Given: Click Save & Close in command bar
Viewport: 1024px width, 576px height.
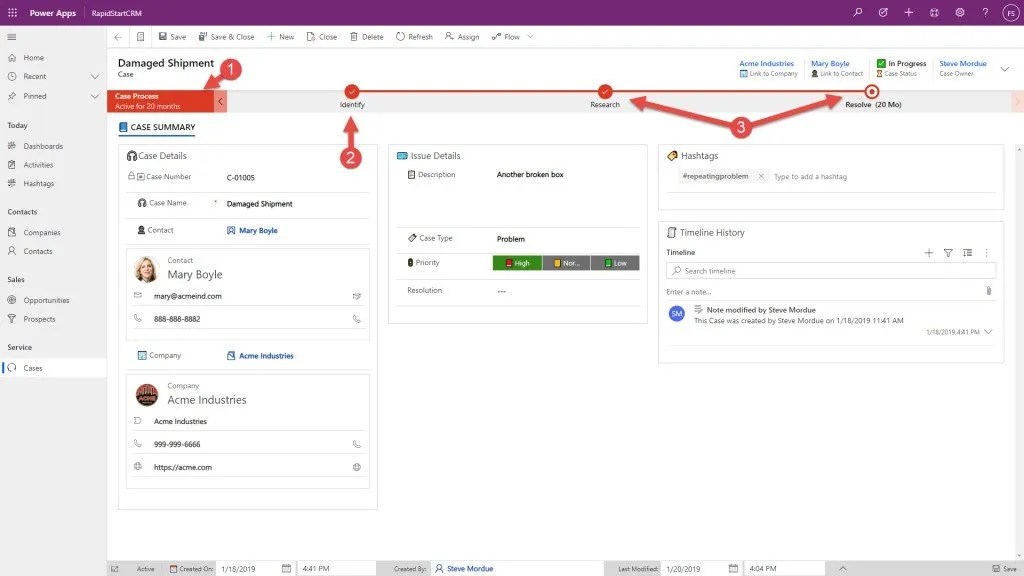Looking at the screenshot, I should 227,37.
